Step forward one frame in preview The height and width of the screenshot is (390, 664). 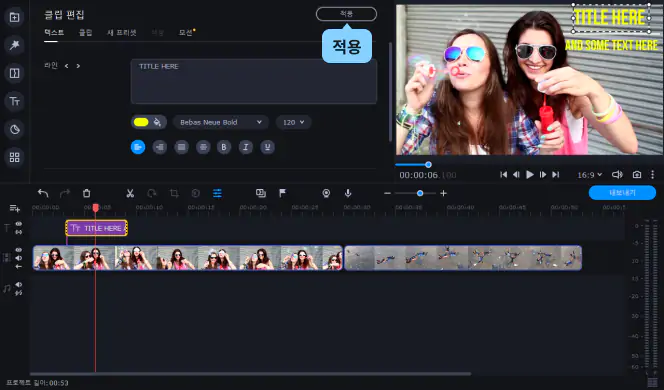543,174
